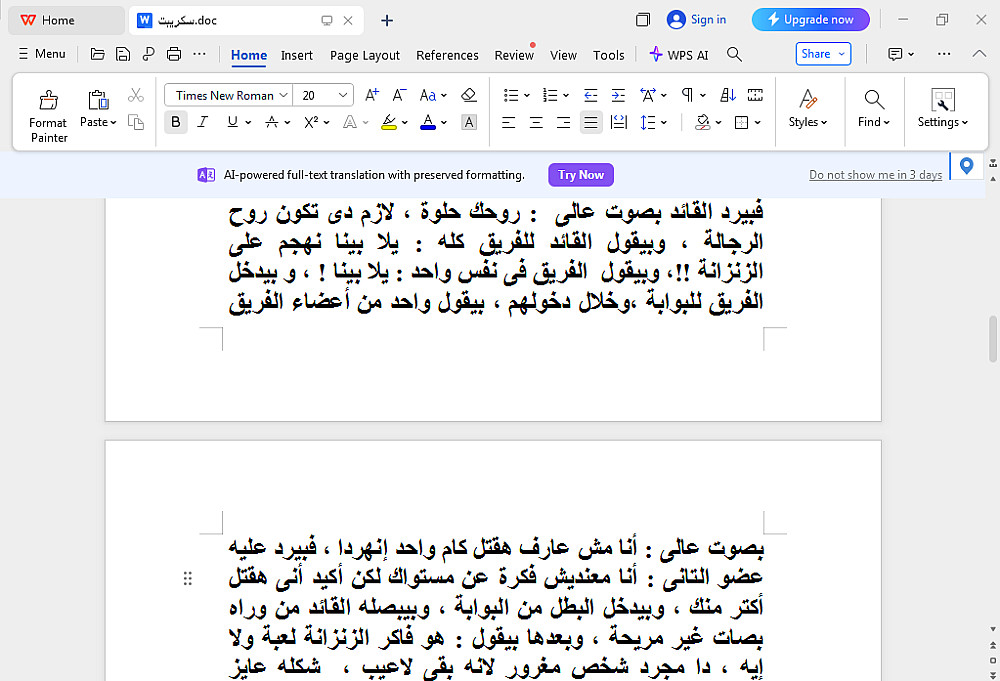Expand Change Case Aa dropdown
Screen dimensions: 1000x681
tap(444, 96)
